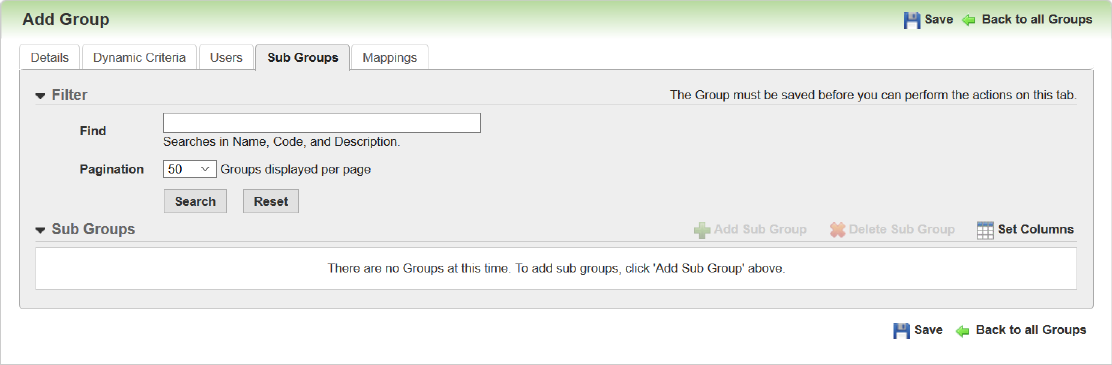Collapse the Filter section triangle

pos(40,95)
